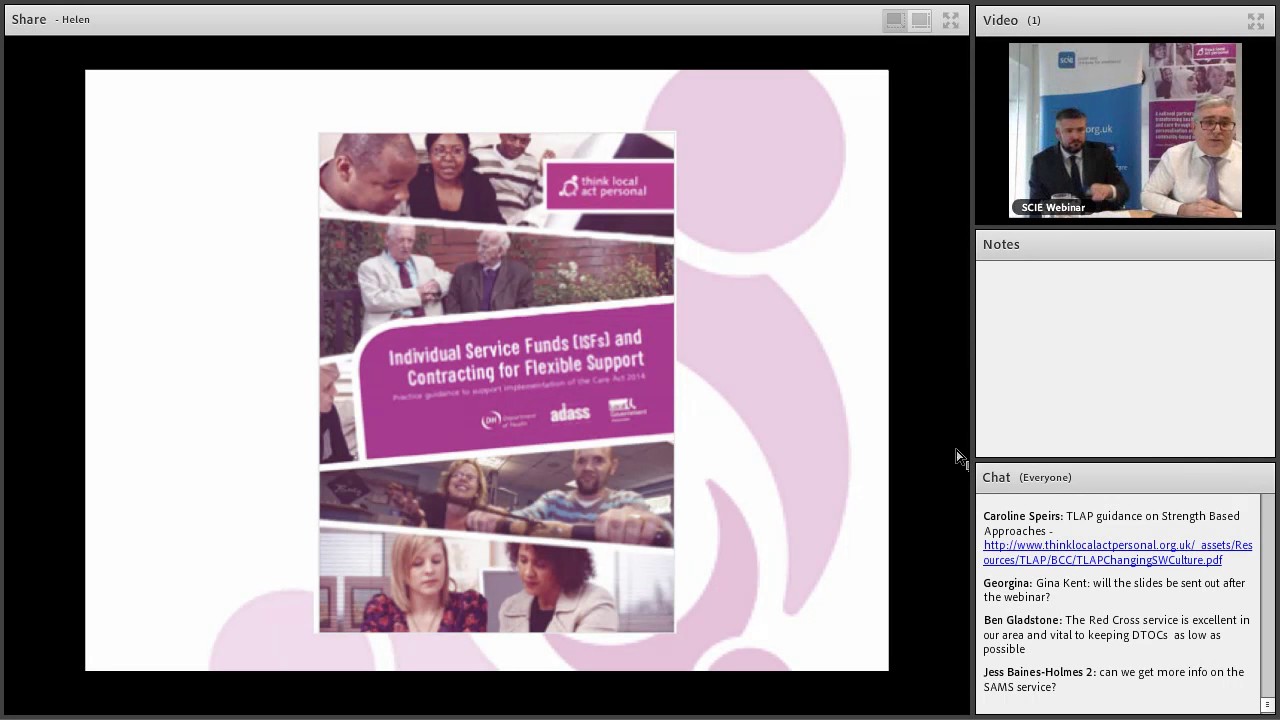Image resolution: width=1280 pixels, height=720 pixels.
Task: Click Caroline Speirs' name in chat
Action: click(x=1023, y=516)
